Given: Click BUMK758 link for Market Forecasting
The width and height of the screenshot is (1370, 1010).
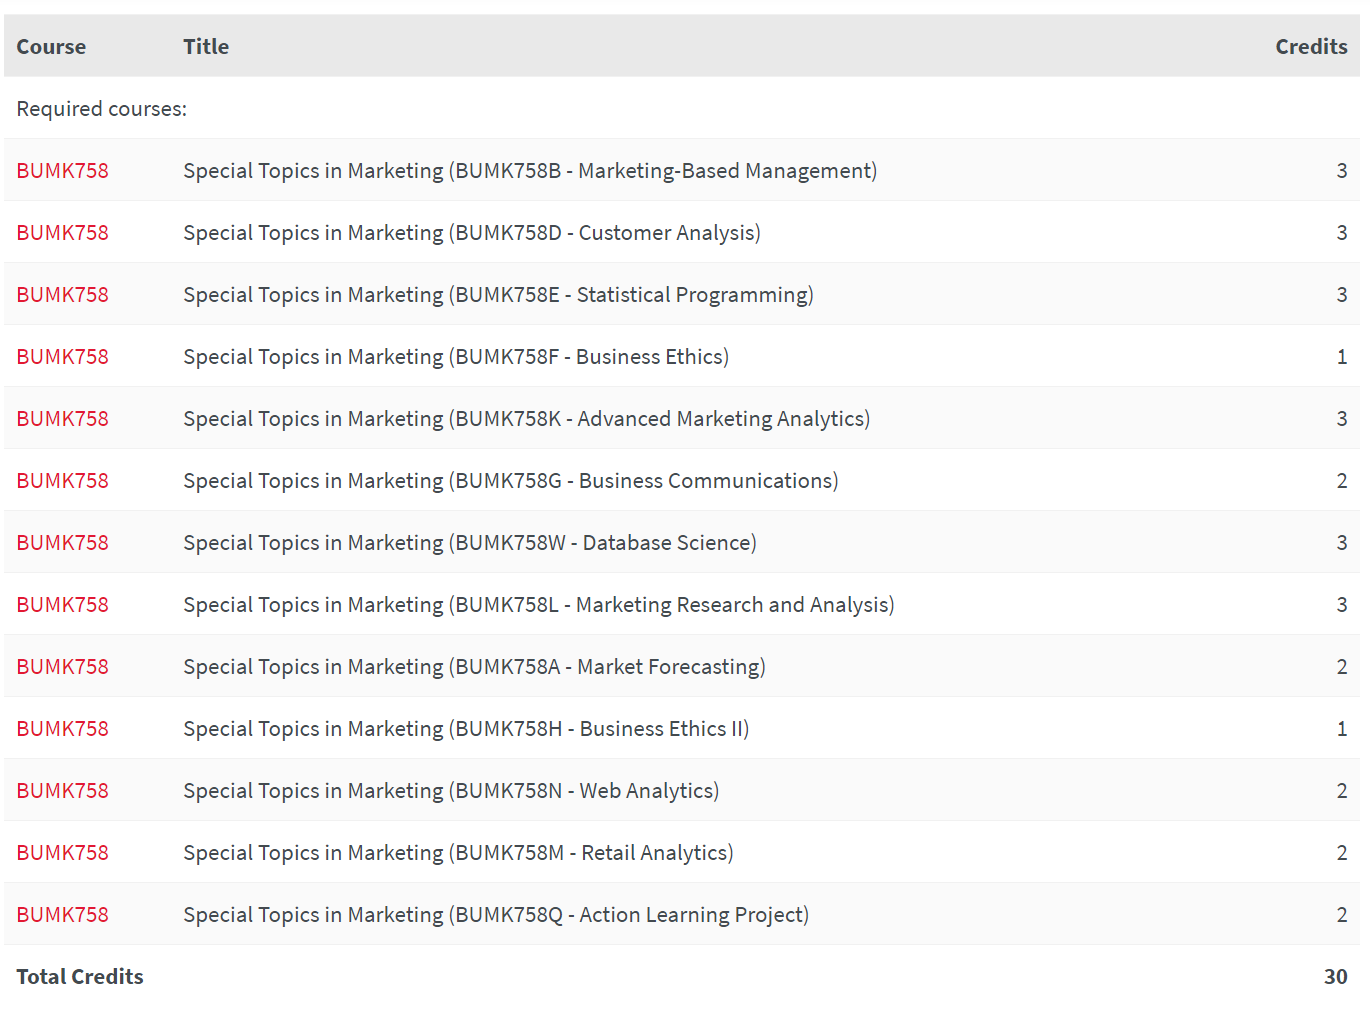Looking at the screenshot, I should (62, 667).
